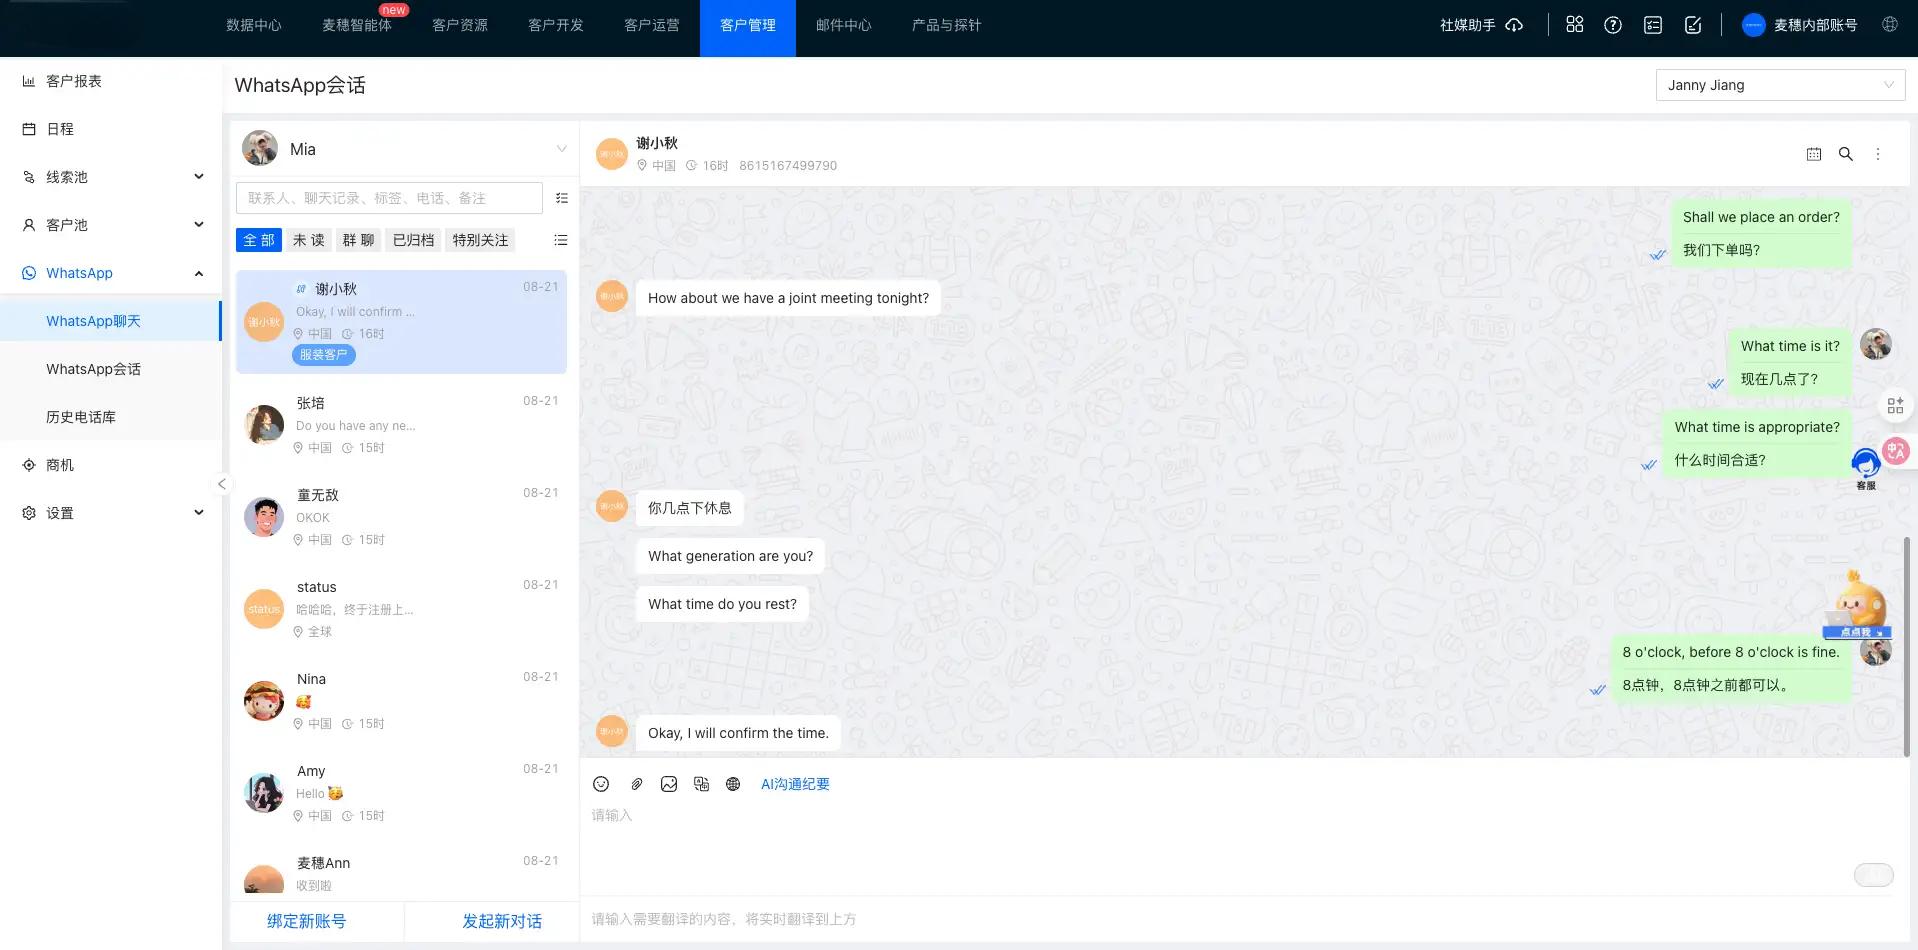Open the emoji picker in message toolbar

point(601,784)
